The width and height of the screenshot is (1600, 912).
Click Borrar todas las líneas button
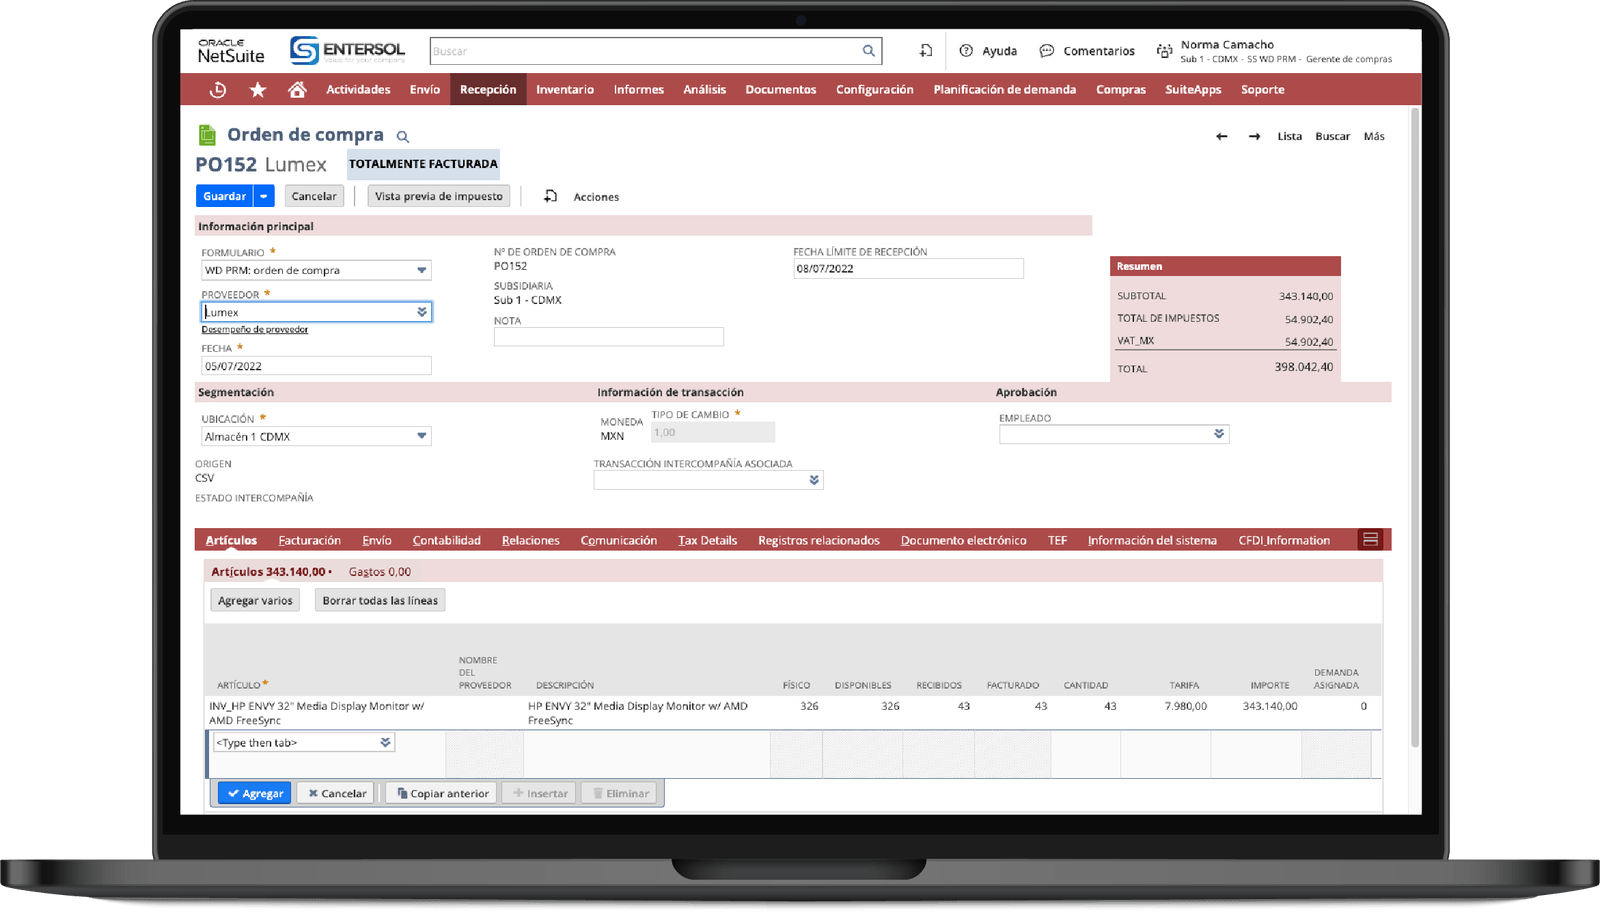(x=380, y=600)
